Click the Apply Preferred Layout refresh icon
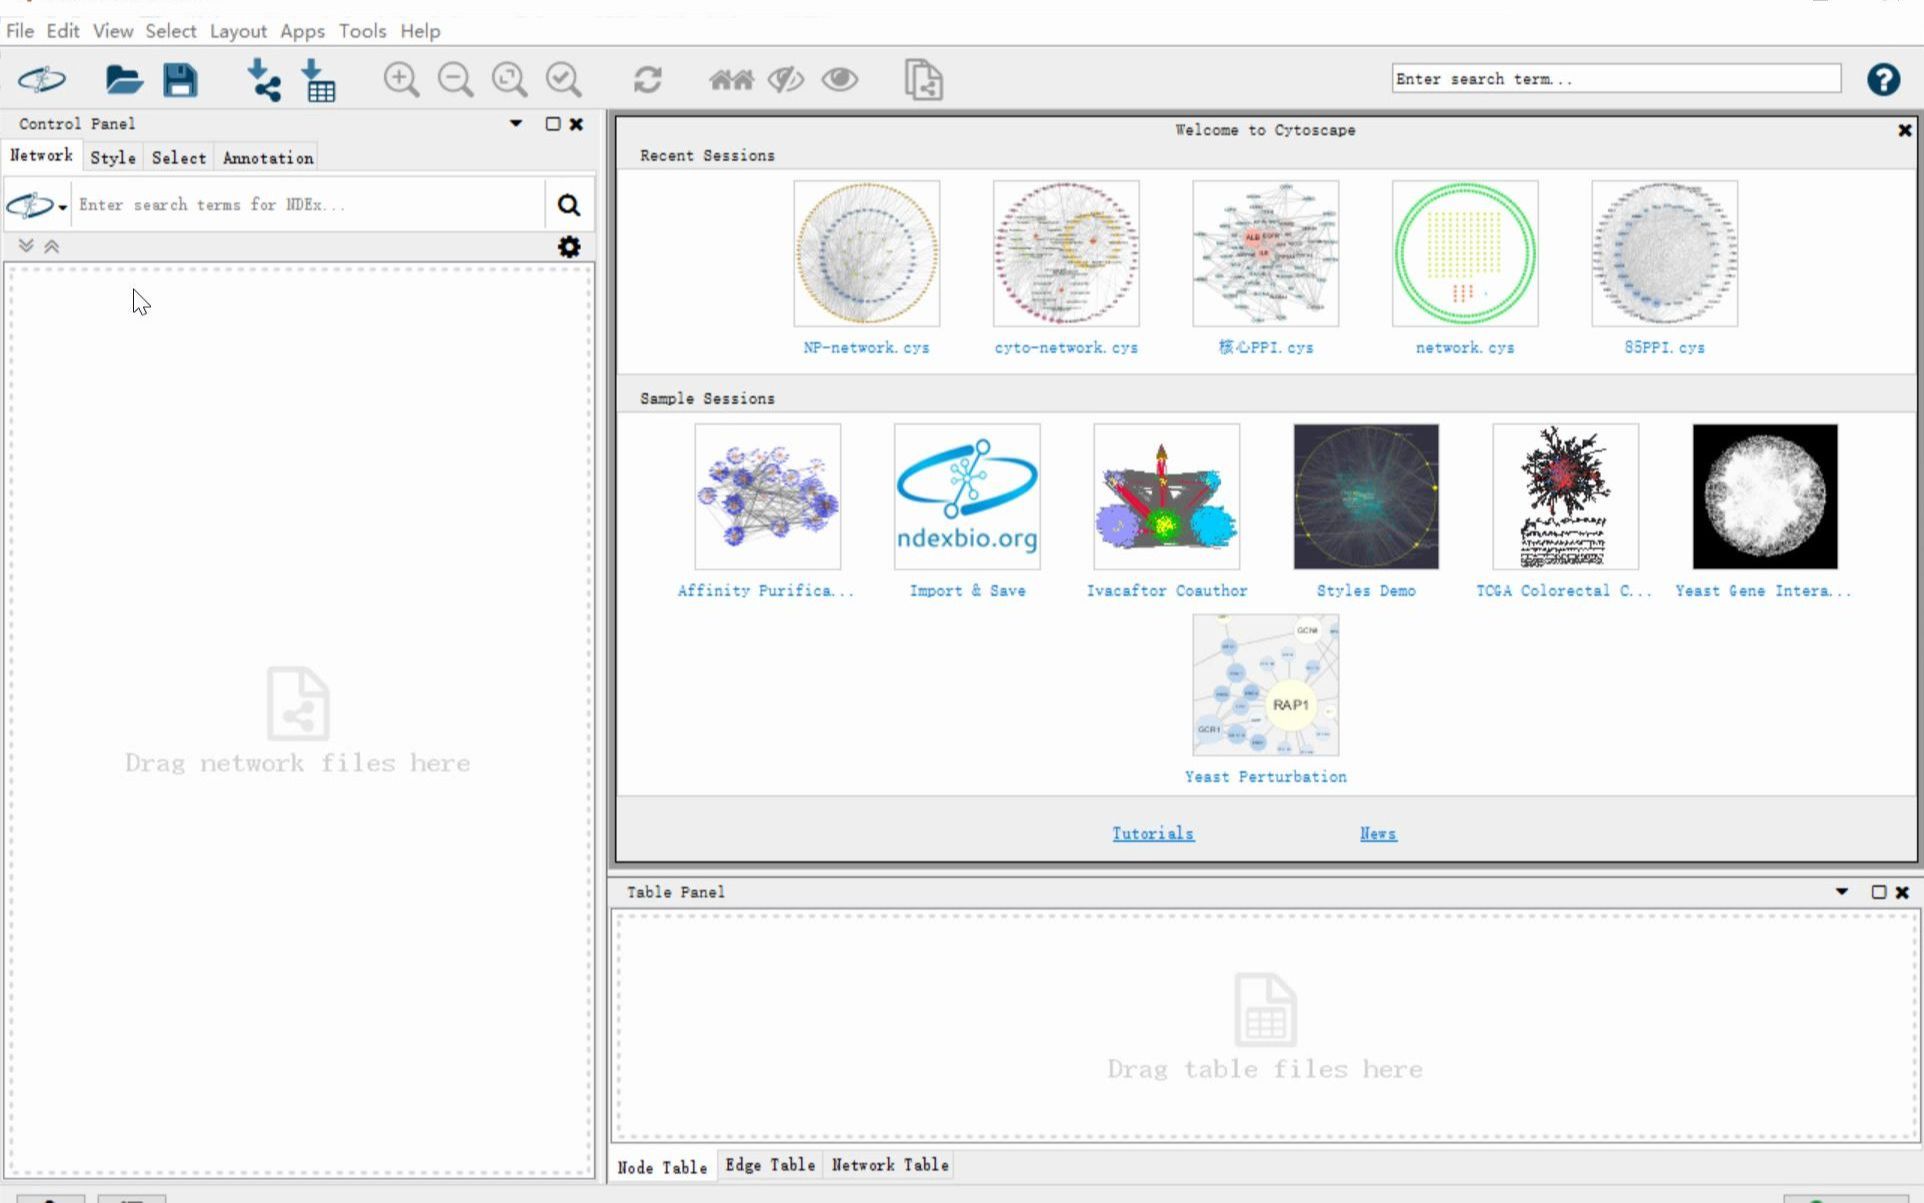This screenshot has width=1924, height=1203. pyautogui.click(x=647, y=79)
